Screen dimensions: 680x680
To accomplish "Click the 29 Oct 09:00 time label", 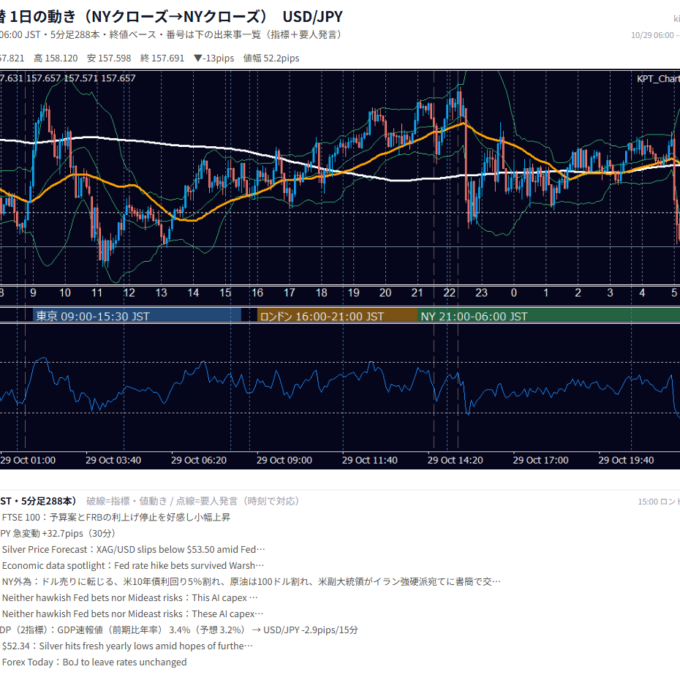I will (284, 460).
